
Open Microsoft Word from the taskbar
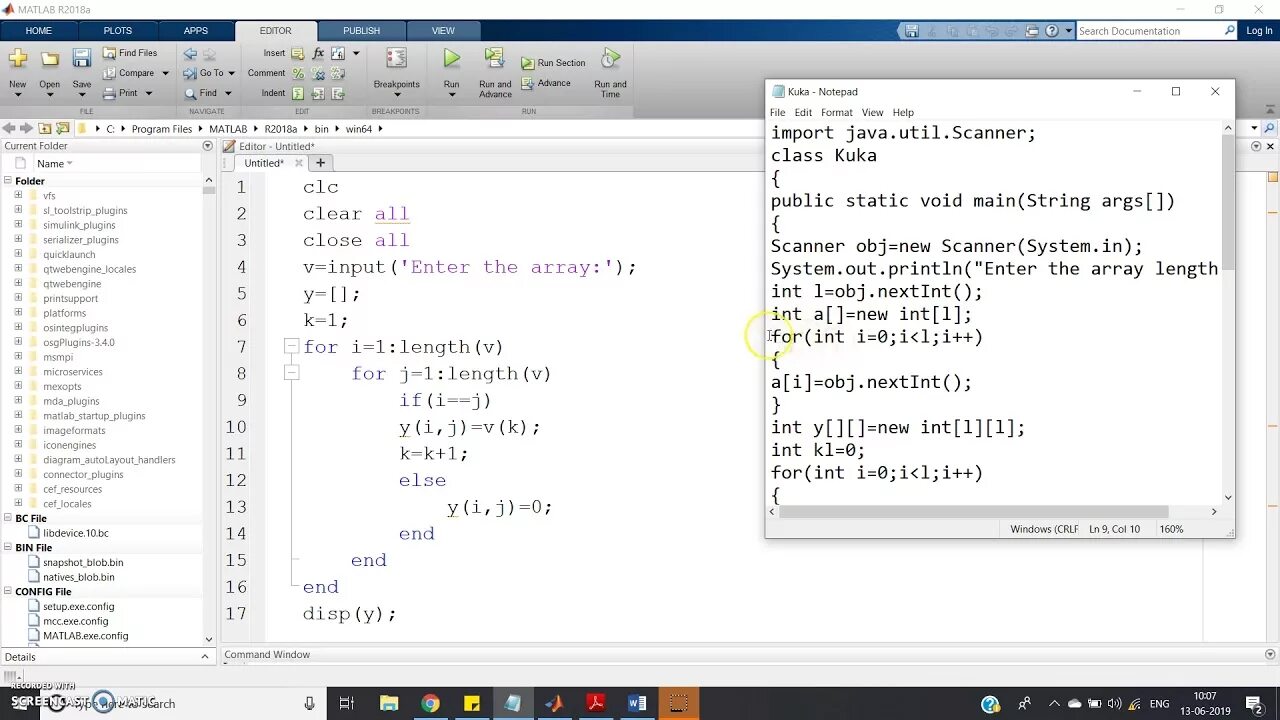[x=637, y=704]
